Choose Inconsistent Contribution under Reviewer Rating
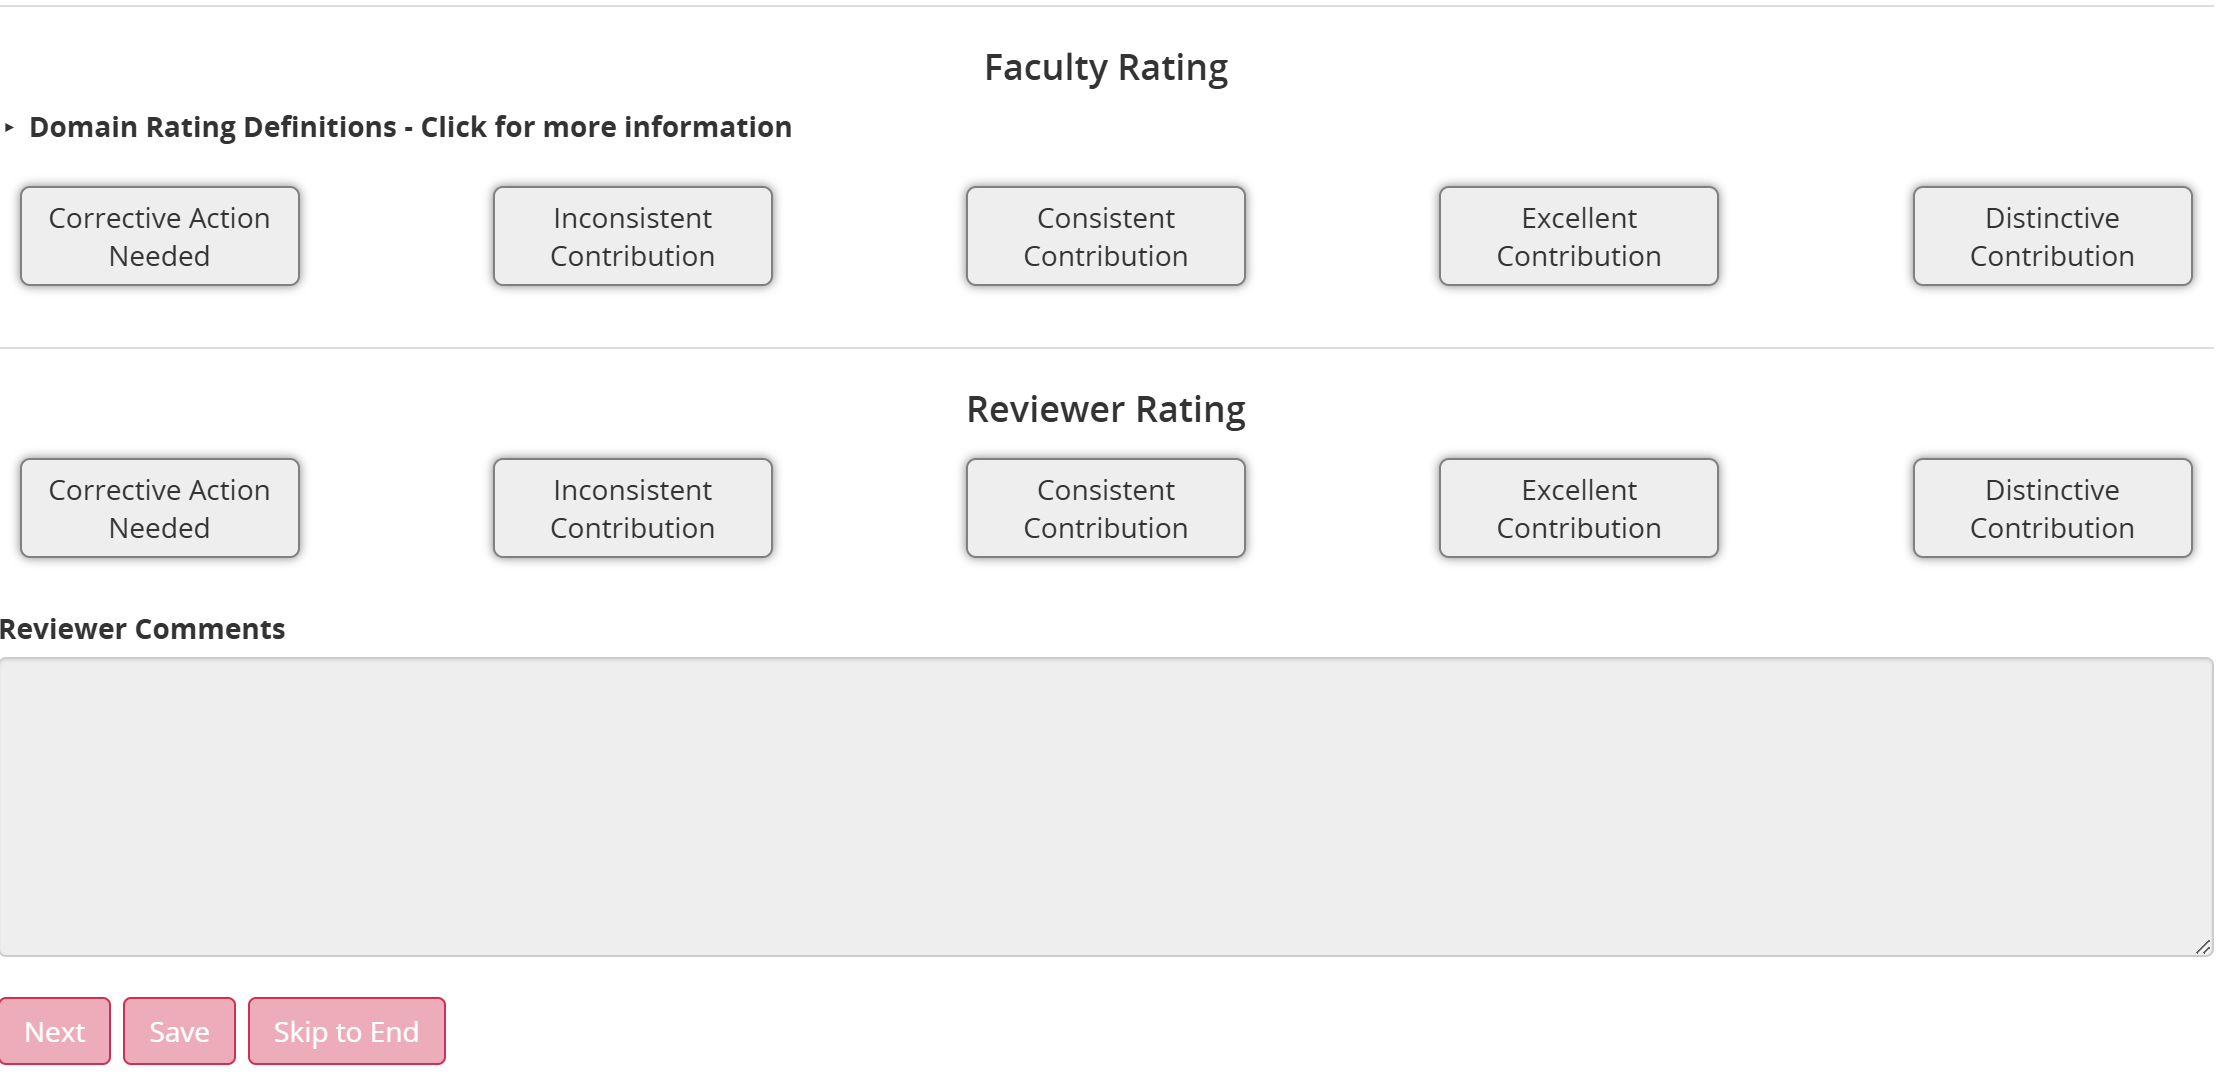 point(633,508)
